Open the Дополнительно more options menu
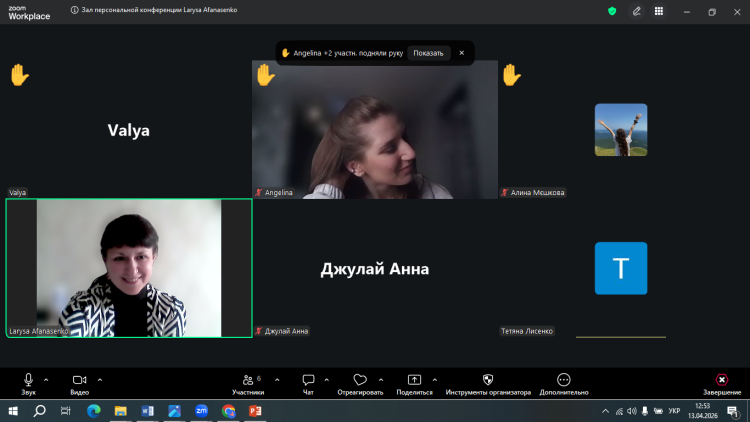This screenshot has width=750, height=422. 563,381
